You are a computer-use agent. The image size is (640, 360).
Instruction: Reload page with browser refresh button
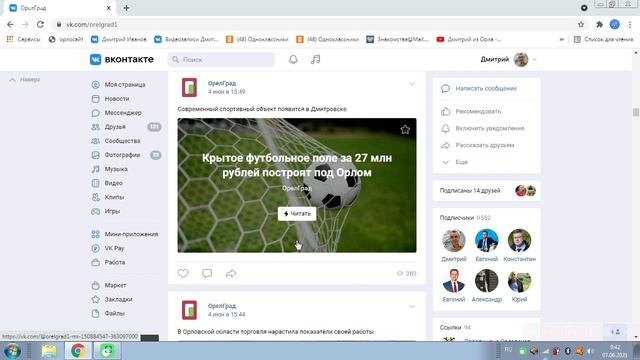tap(40, 24)
